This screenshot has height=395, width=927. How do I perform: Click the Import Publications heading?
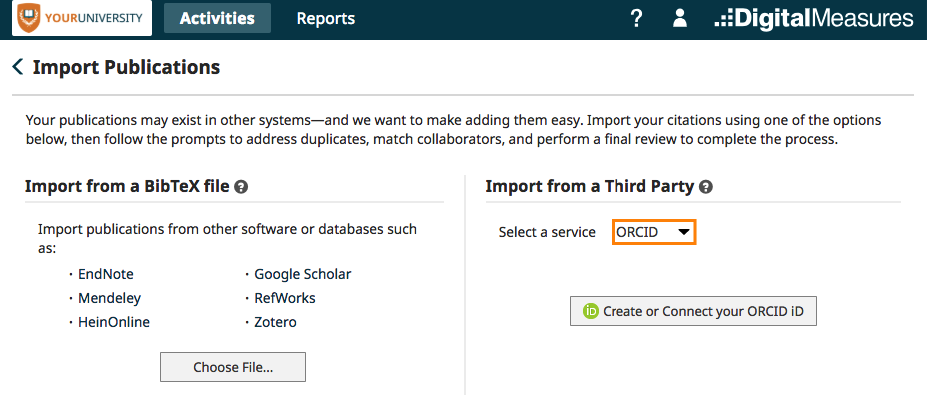coord(127,67)
